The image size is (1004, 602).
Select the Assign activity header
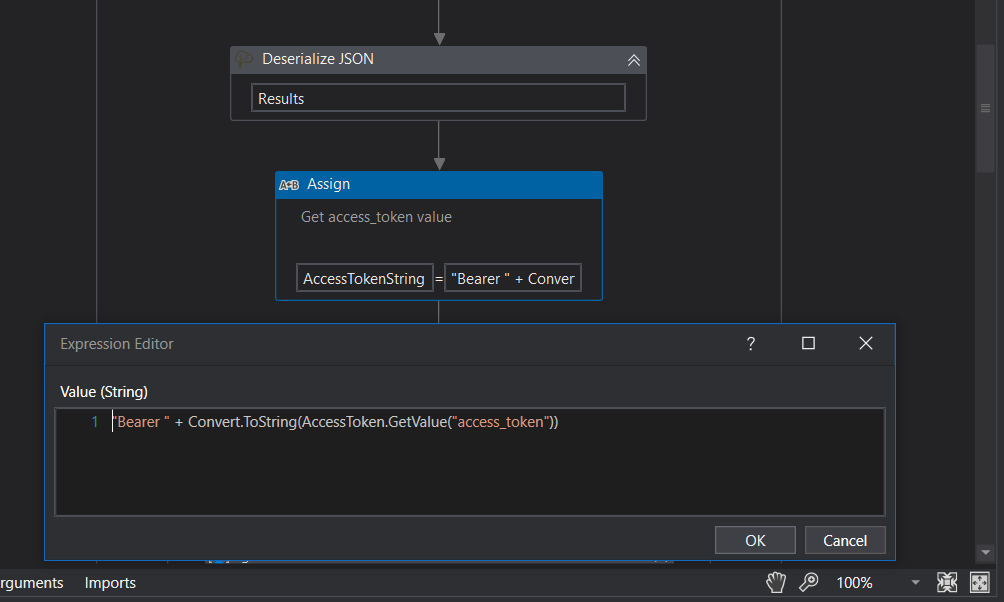click(439, 184)
